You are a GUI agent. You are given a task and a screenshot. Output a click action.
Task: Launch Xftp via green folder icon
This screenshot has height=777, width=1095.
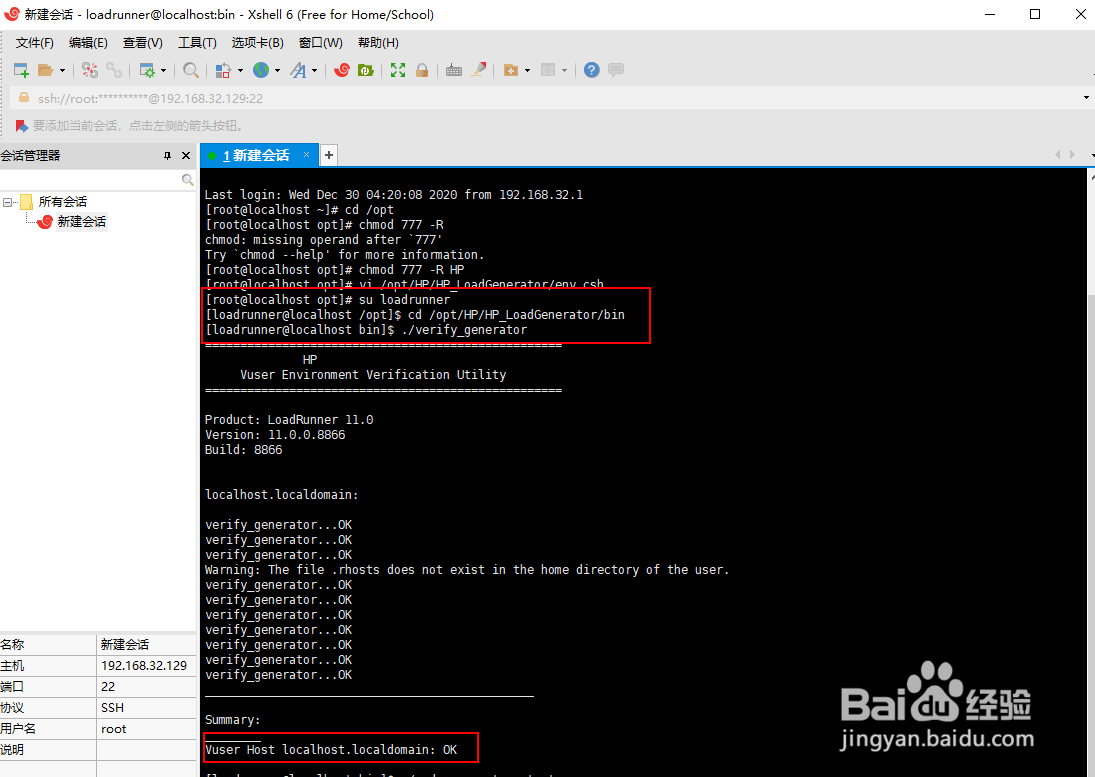365,70
